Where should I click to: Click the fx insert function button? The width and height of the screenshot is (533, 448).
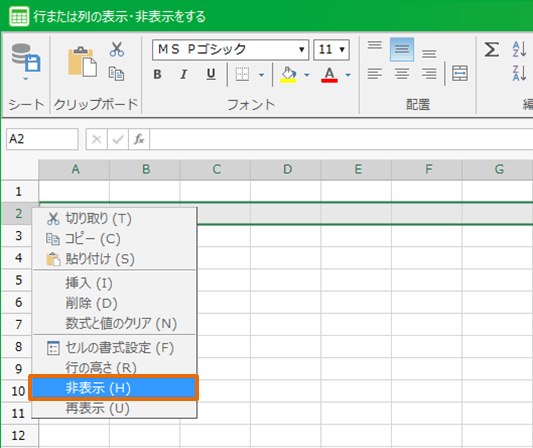(x=139, y=139)
